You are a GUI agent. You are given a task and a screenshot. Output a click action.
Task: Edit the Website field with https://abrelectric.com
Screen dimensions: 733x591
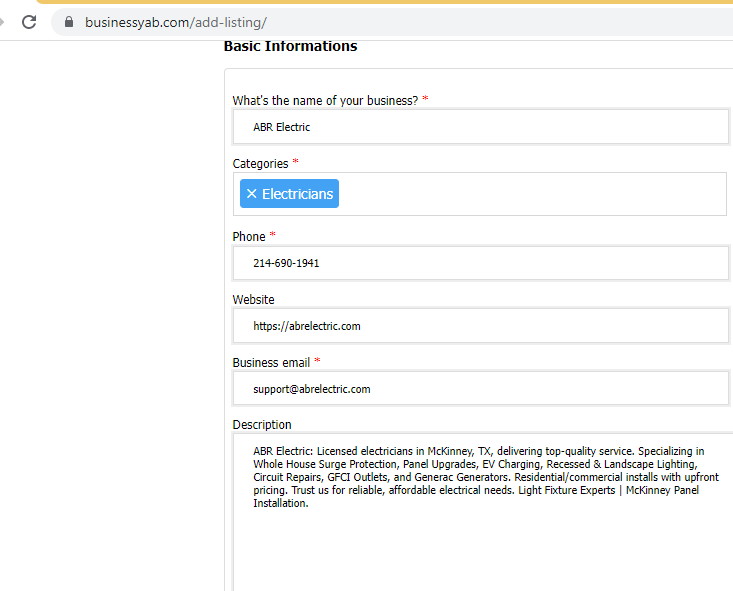click(x=481, y=326)
